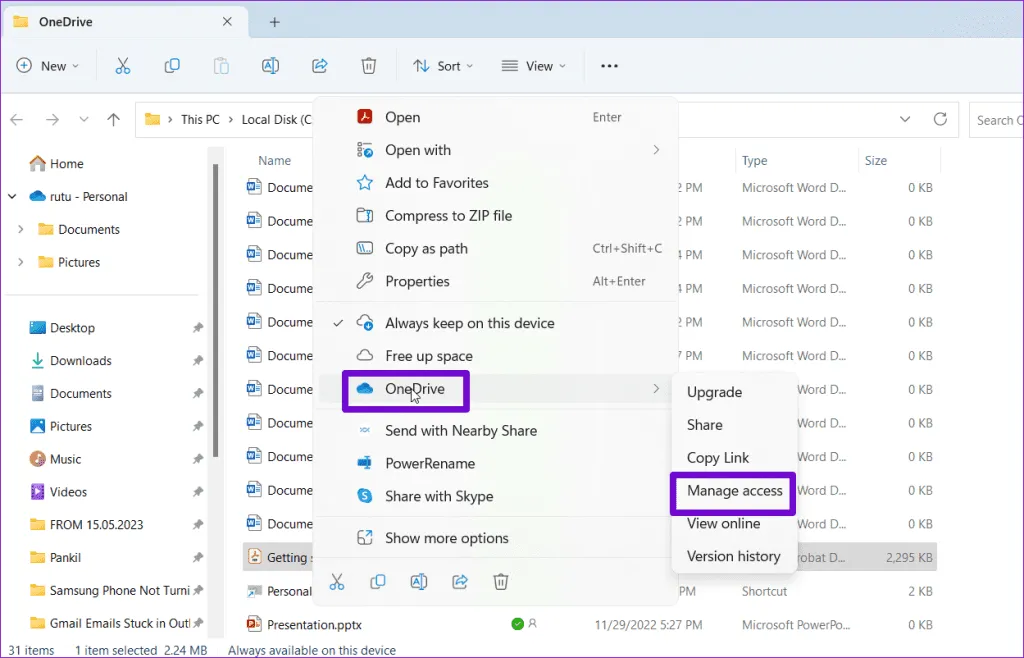The width and height of the screenshot is (1024, 658).
Task: Select Manage access in OneDrive submenu
Action: 734,491
